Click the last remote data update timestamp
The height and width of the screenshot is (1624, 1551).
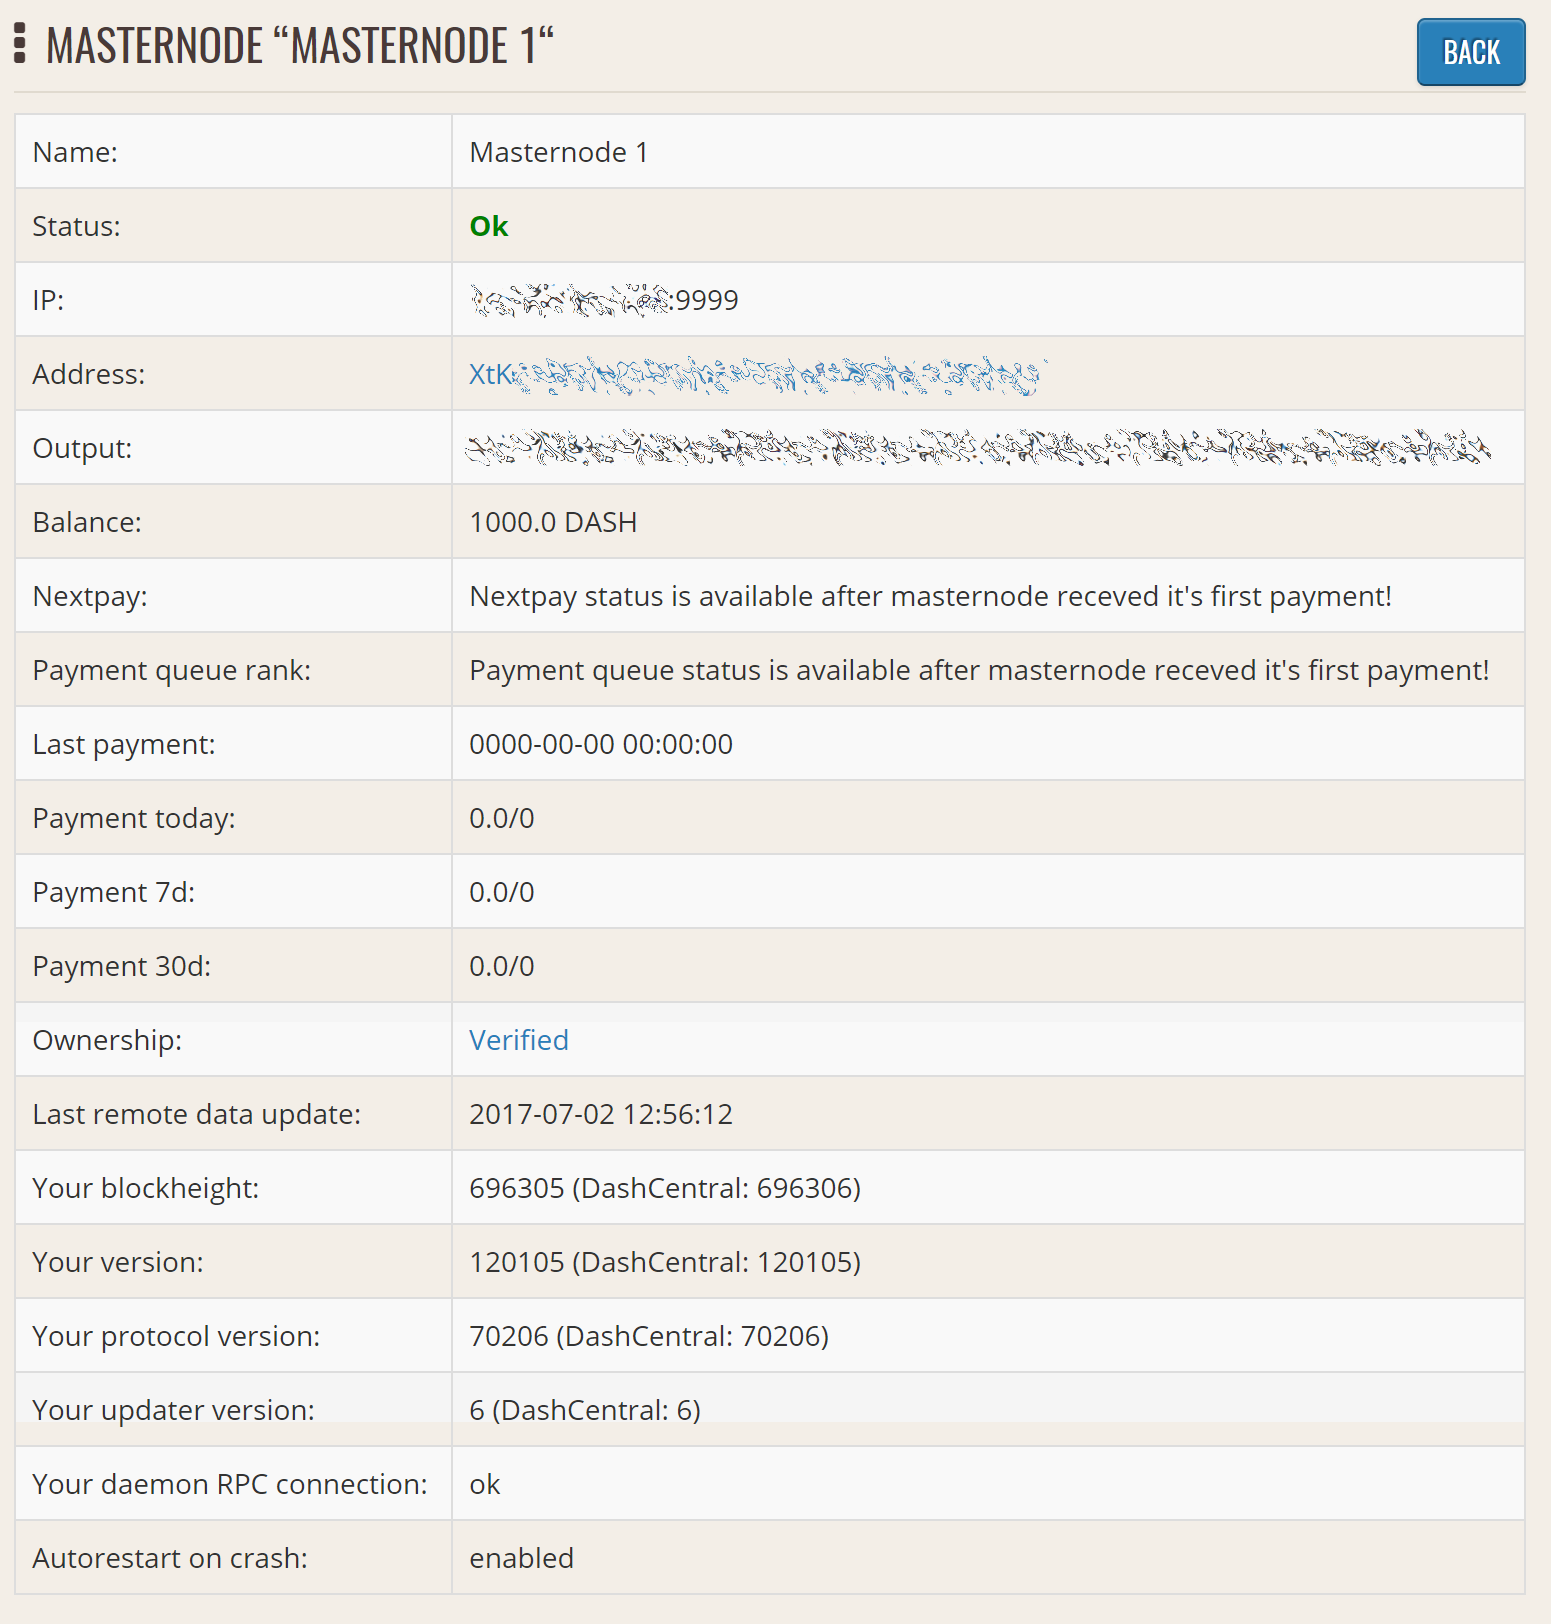coord(601,1115)
